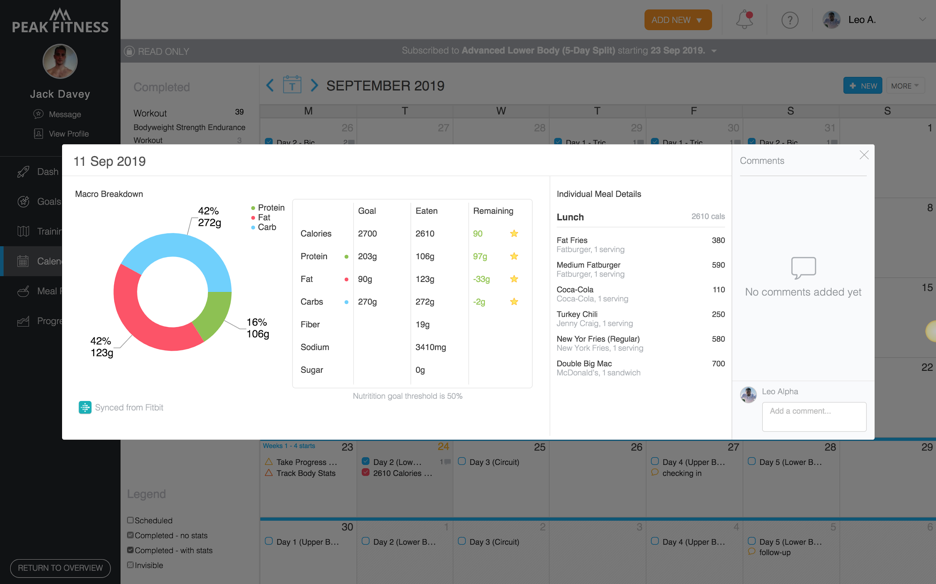The height and width of the screenshot is (584, 936).
Task: Open the ADD NEW dropdown button
Action: tap(678, 20)
